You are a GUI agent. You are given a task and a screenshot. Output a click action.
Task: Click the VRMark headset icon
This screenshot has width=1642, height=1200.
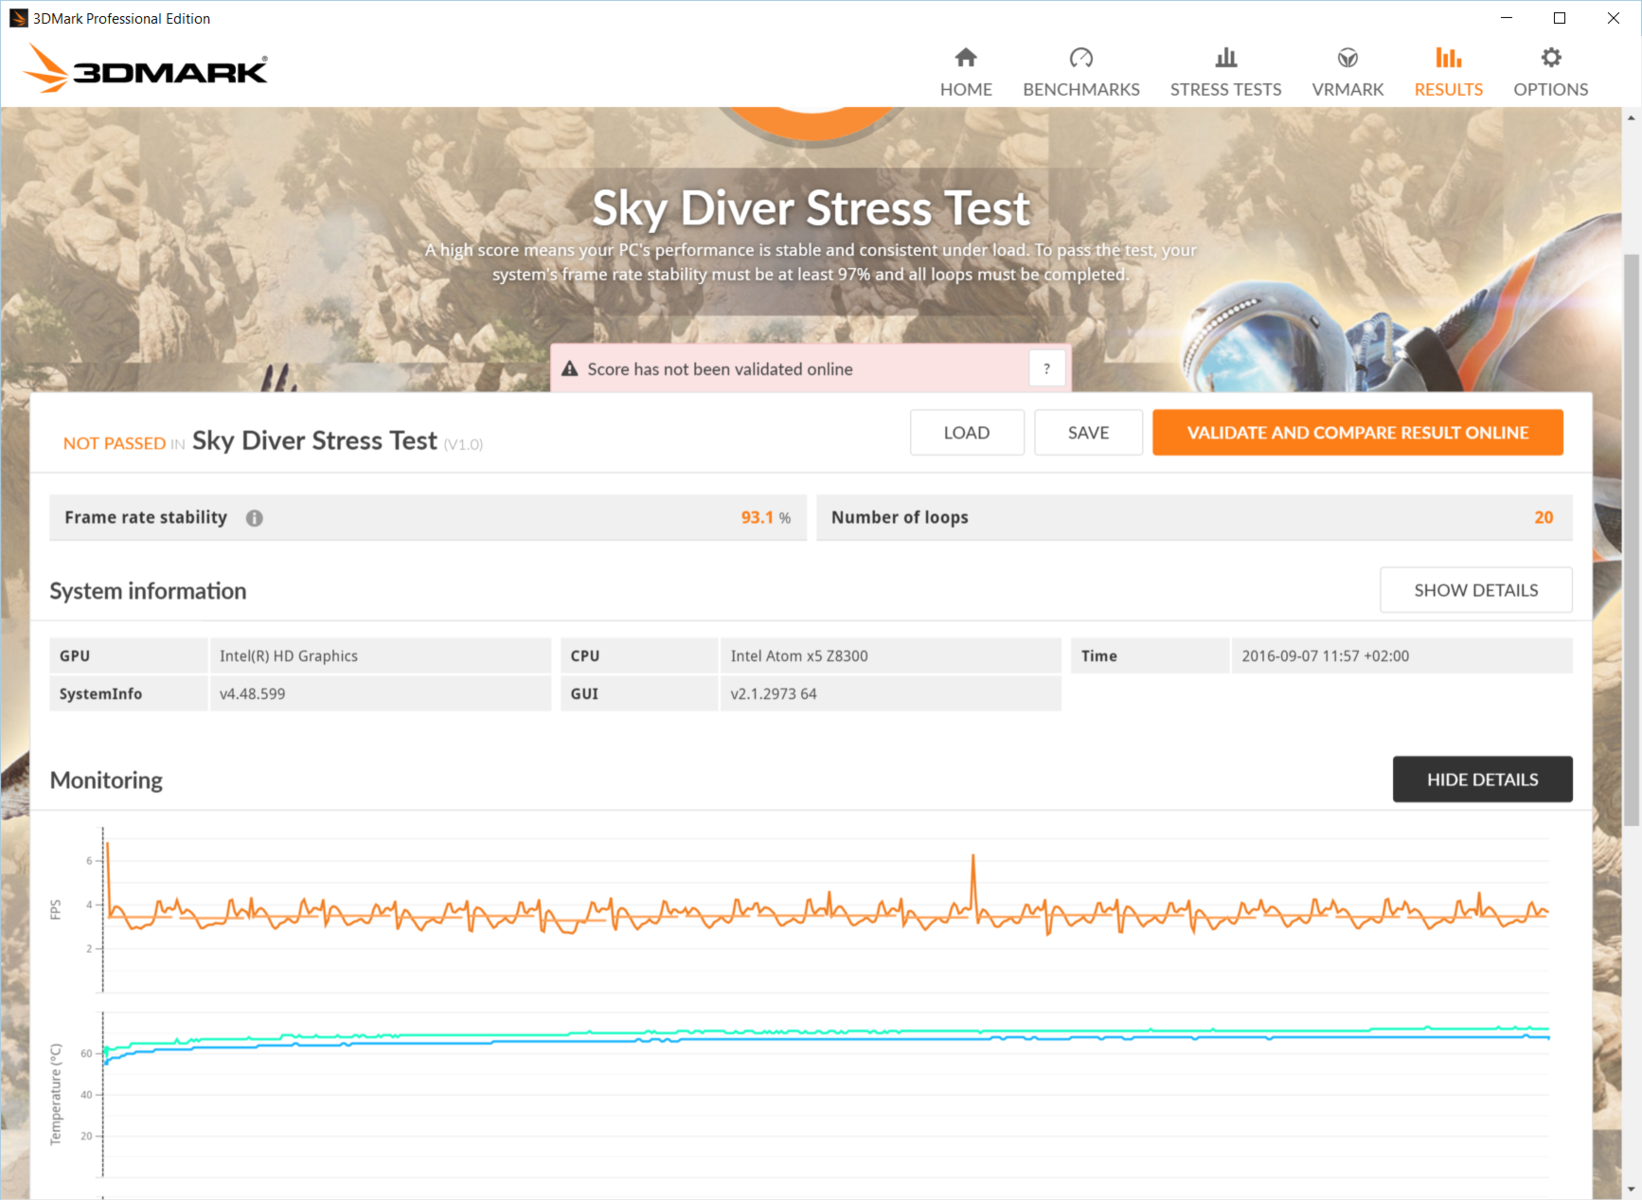(x=1347, y=57)
